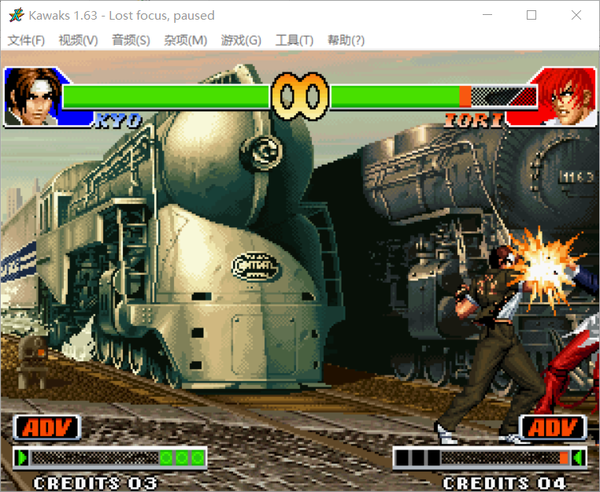Open the 视频(V) menu
The height and width of the screenshot is (492, 600).
(78, 40)
